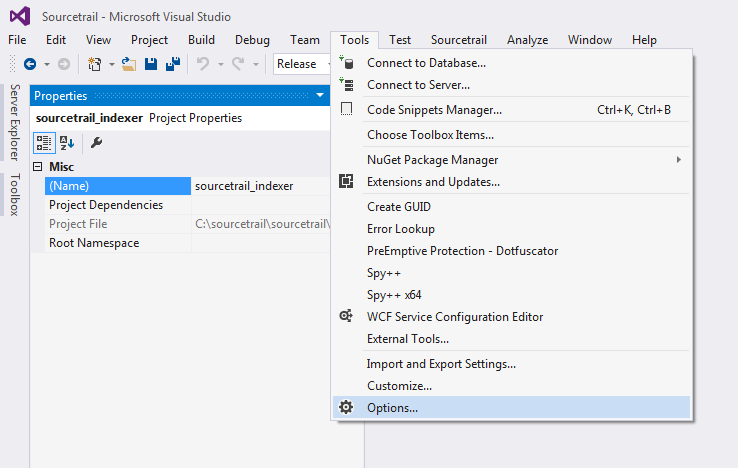Switch Properties to Categorized view
Viewport: 738px width, 468px height.
click(44, 143)
